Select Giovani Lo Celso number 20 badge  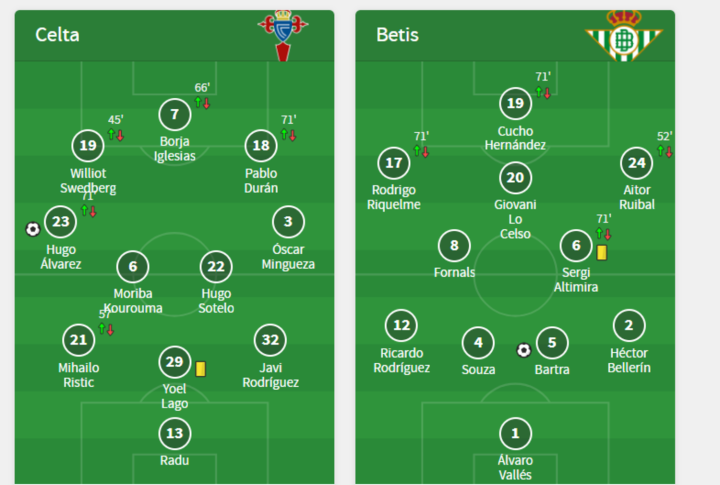pyautogui.click(x=515, y=178)
